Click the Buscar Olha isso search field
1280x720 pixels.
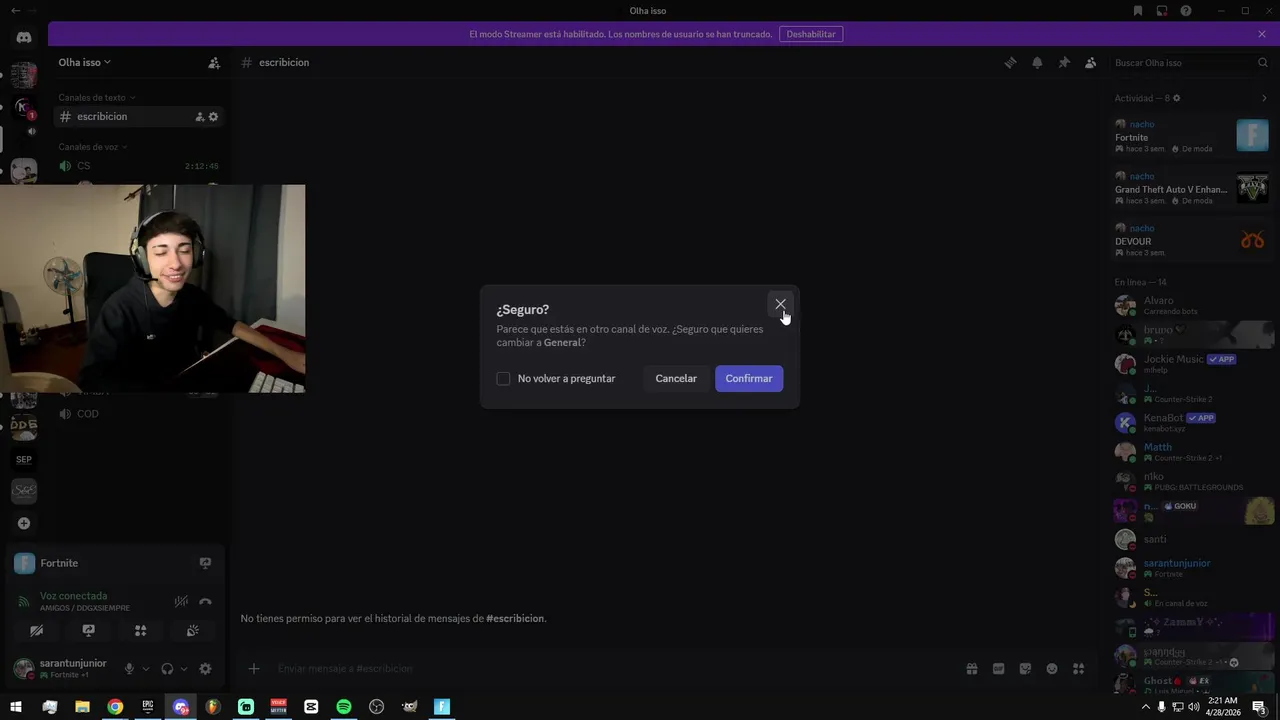click(x=1190, y=62)
